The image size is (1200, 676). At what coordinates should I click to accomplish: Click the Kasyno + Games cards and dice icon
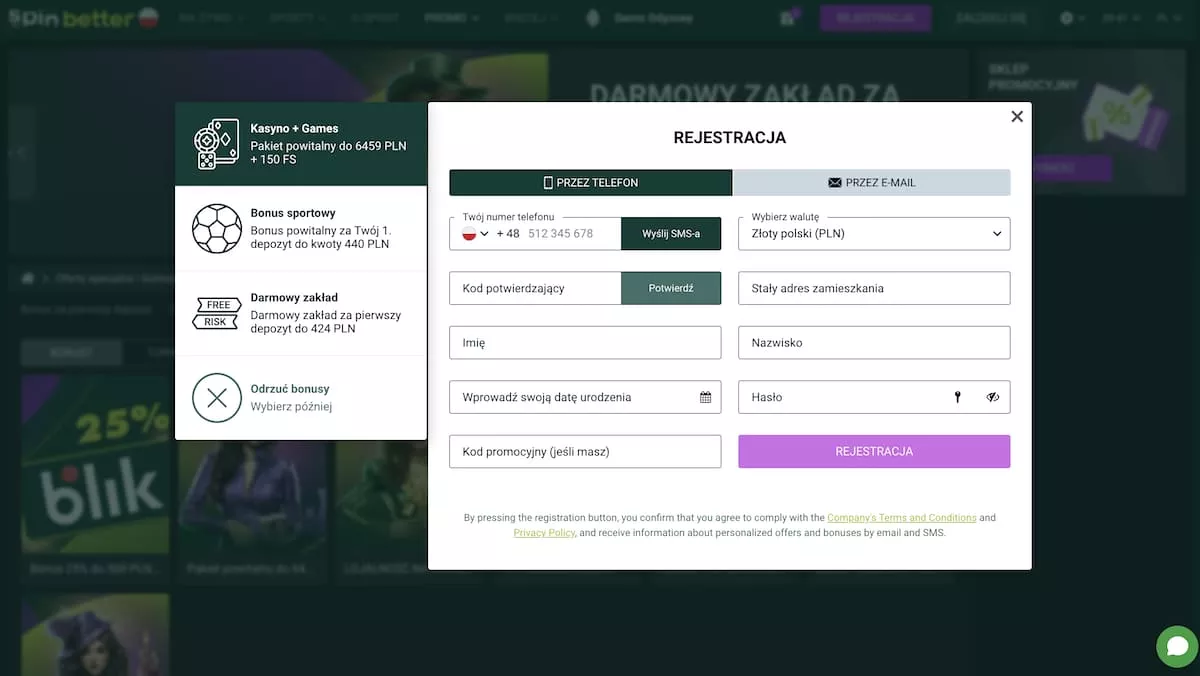pyautogui.click(x=216, y=144)
